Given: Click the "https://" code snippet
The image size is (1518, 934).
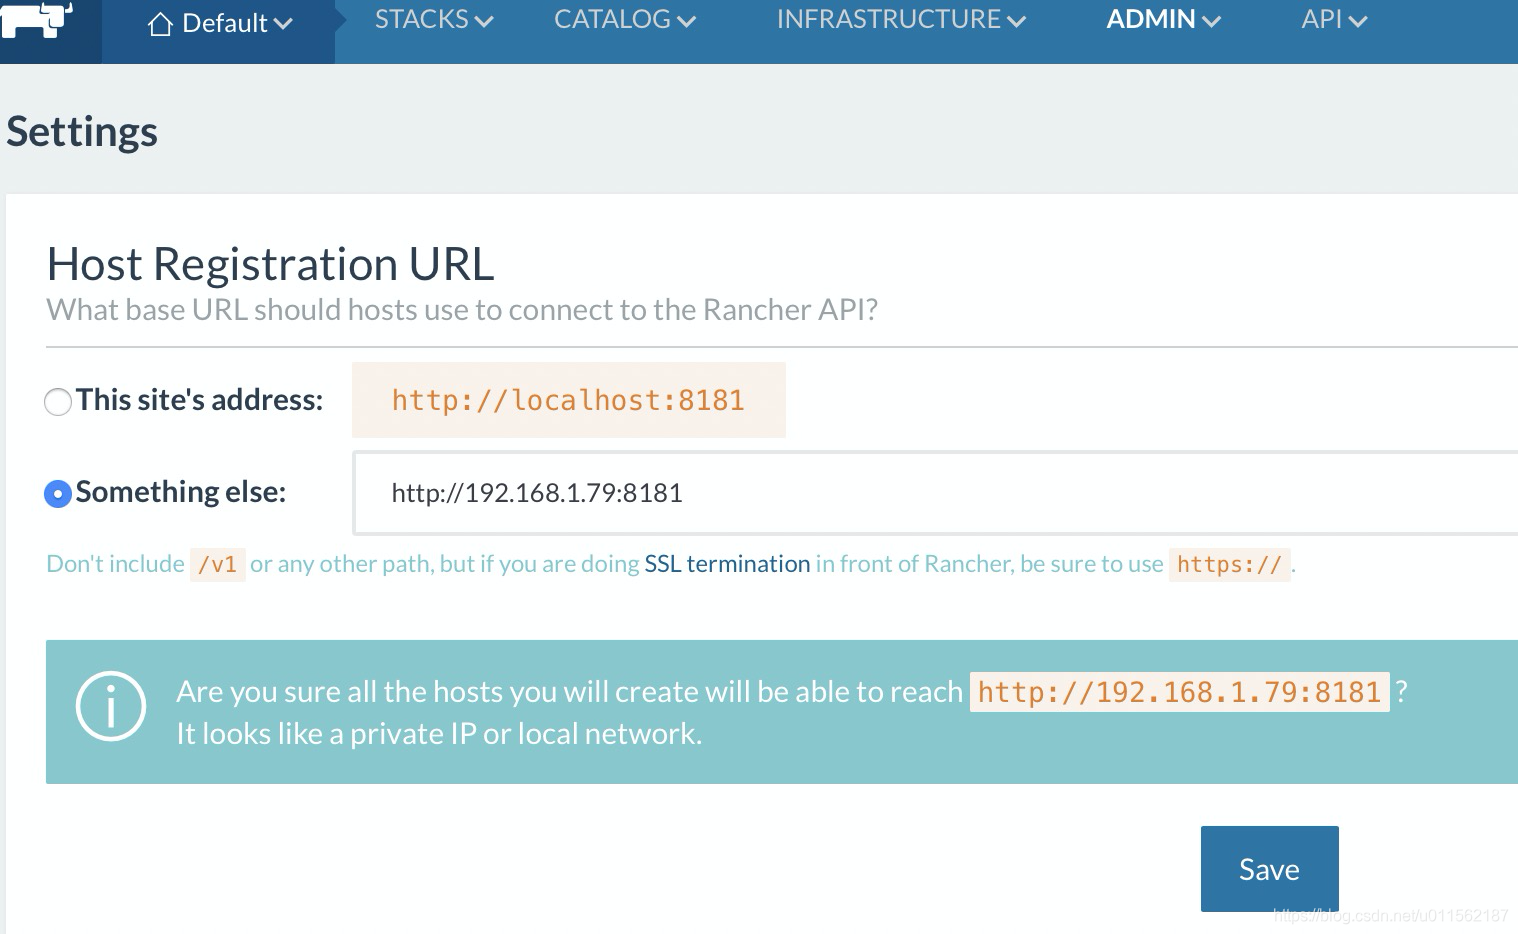Looking at the screenshot, I should pos(1229,565).
